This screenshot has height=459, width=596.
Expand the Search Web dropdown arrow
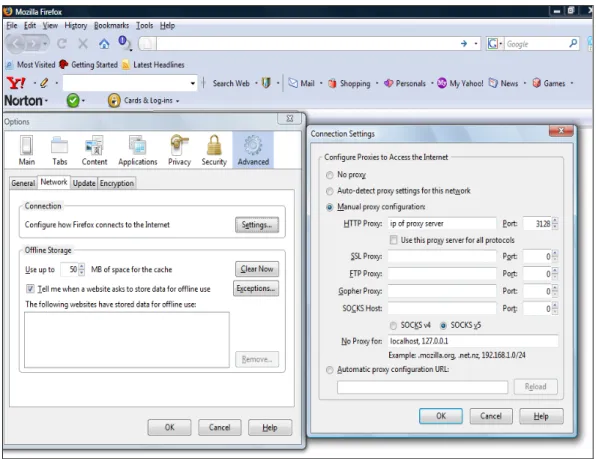(x=256, y=83)
